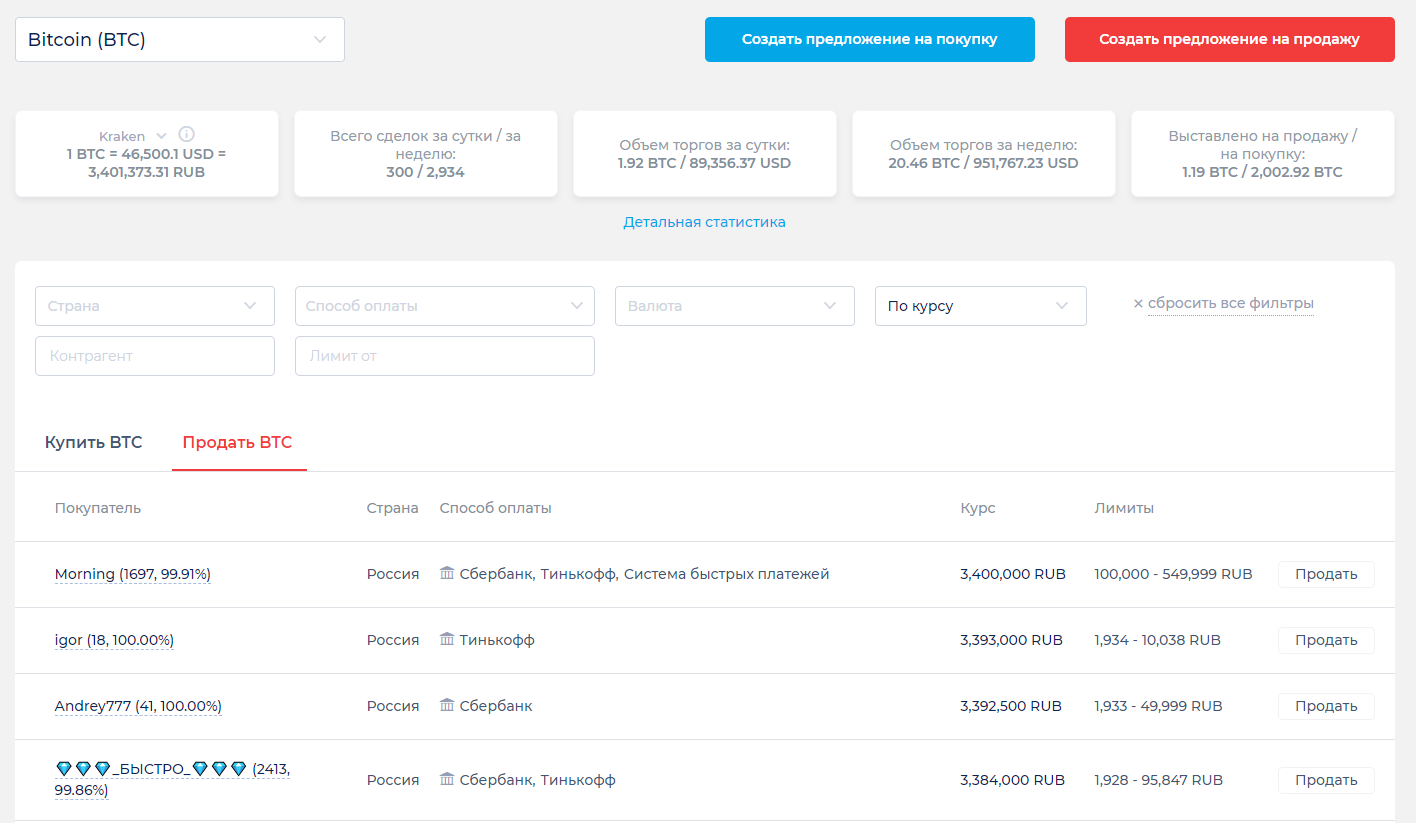
Task: Focus the Контрагент input field
Action: pos(155,356)
